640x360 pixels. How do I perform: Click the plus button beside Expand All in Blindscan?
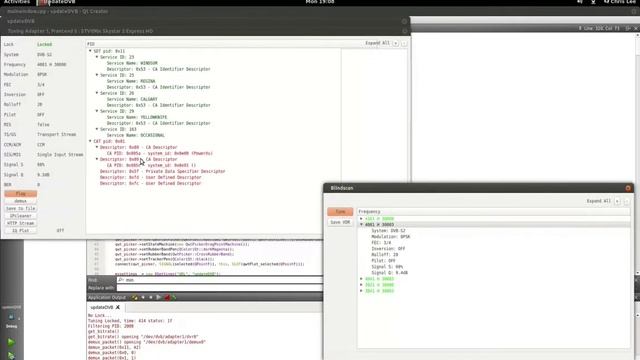(617, 201)
